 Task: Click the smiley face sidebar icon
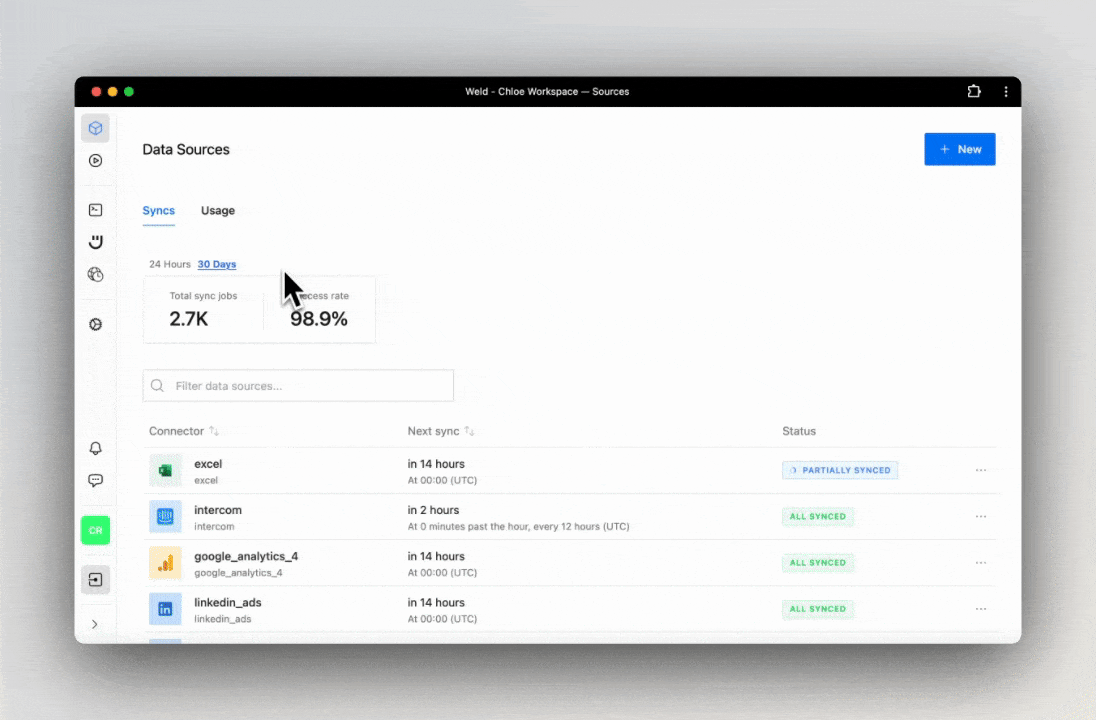[95, 242]
